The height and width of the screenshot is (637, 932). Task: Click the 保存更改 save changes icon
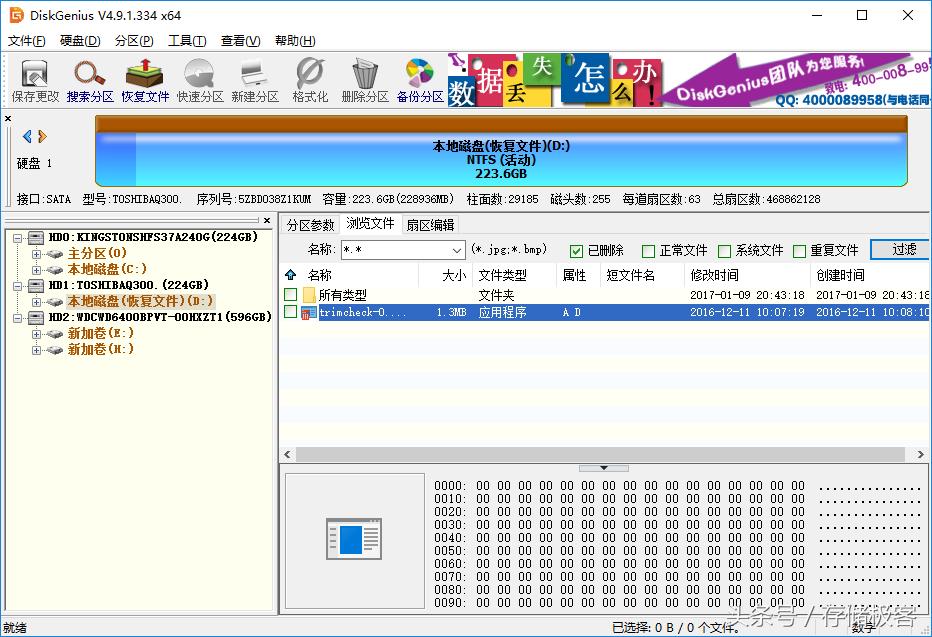coord(35,79)
